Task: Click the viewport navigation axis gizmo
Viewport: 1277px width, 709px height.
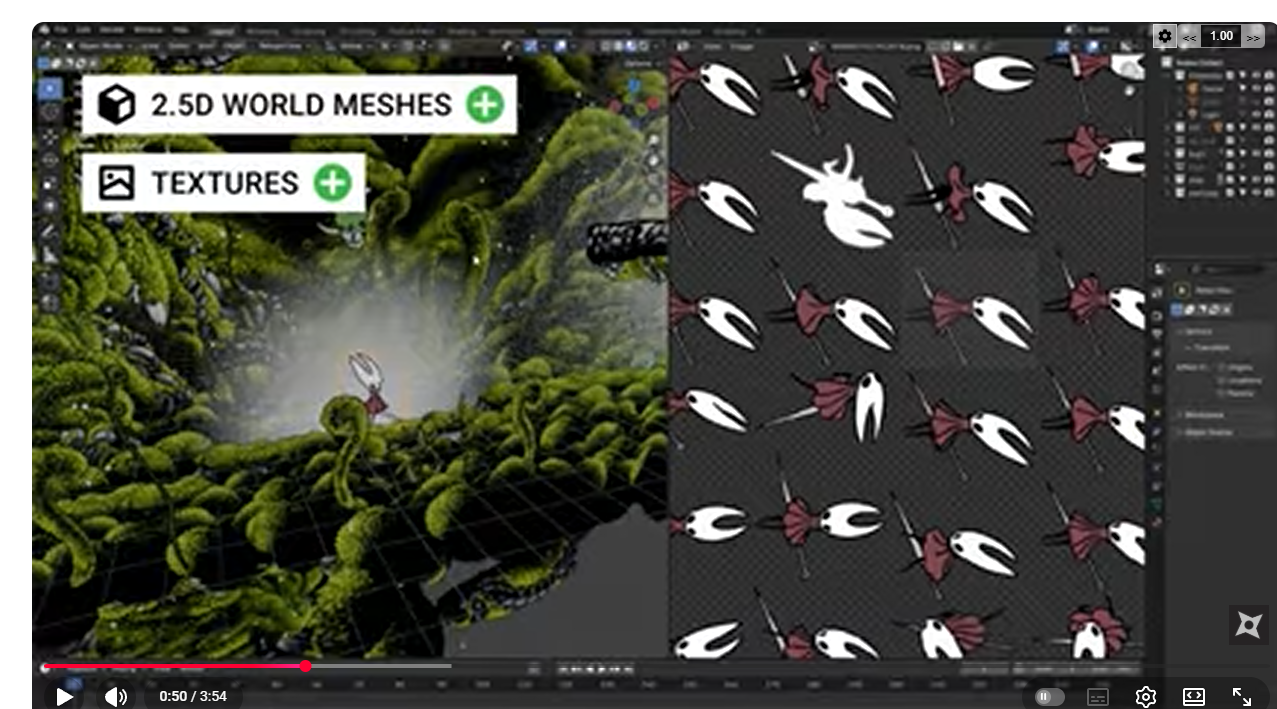Action: tap(634, 97)
